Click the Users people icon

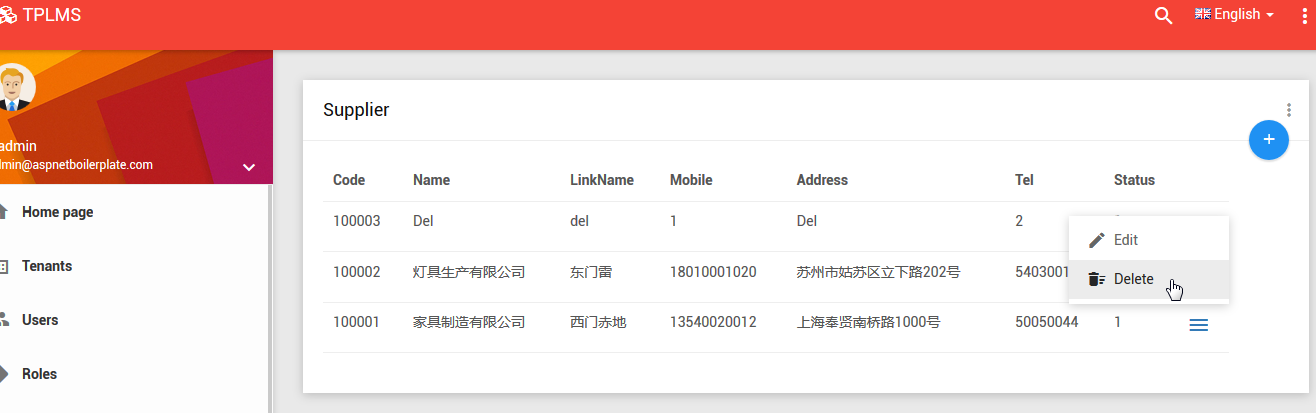point(4,320)
